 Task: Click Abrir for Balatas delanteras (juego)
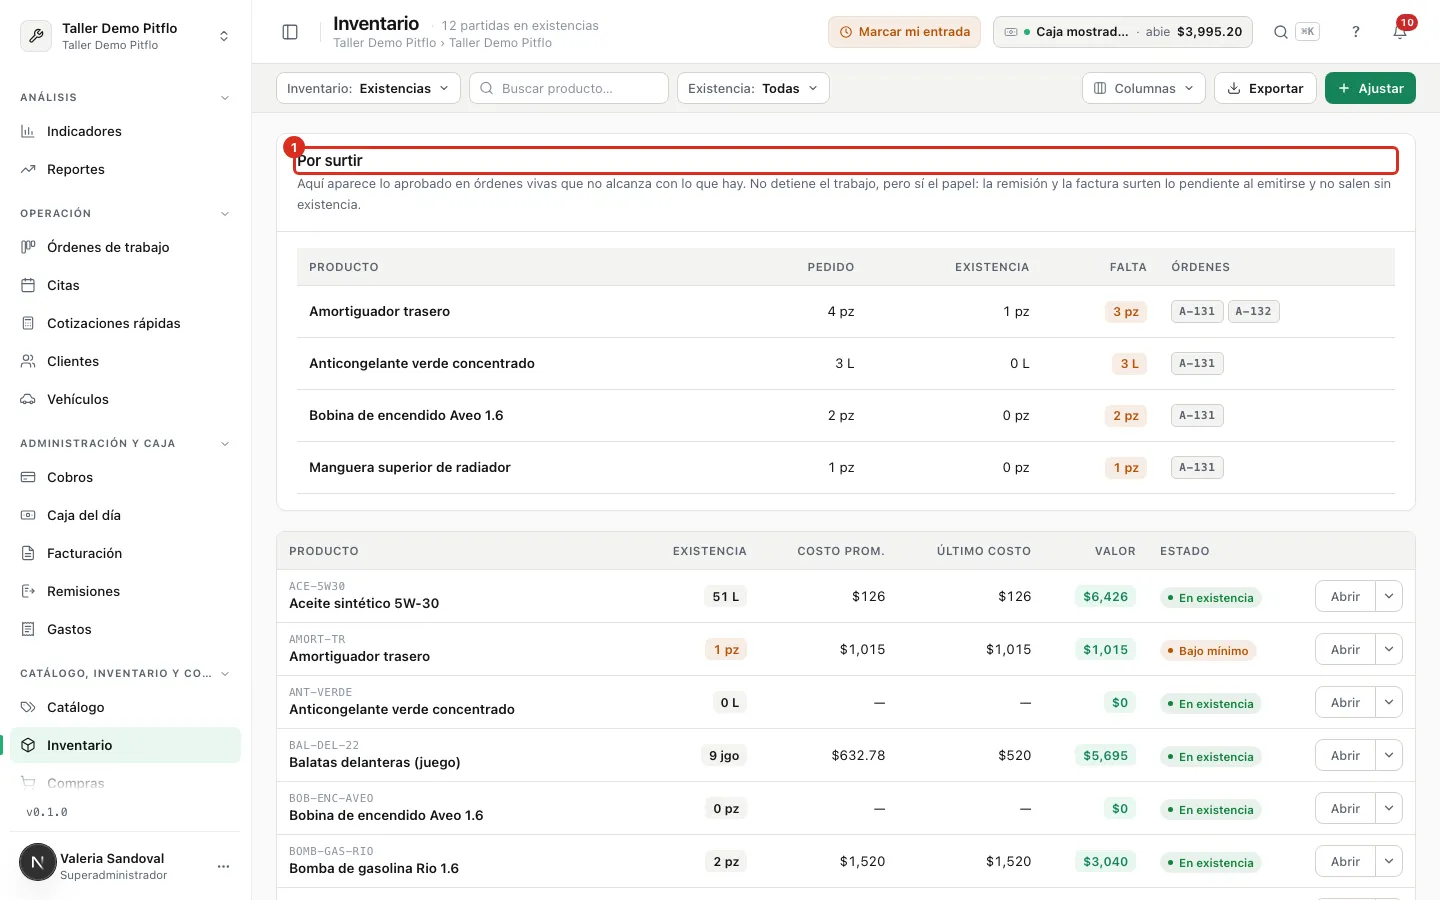tap(1345, 755)
